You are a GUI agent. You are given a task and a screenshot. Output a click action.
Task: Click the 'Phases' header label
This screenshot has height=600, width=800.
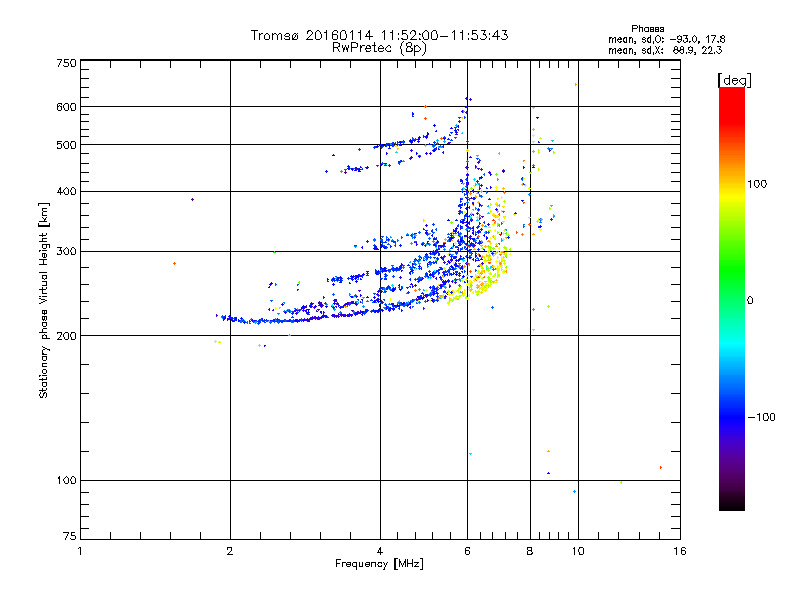[647, 29]
